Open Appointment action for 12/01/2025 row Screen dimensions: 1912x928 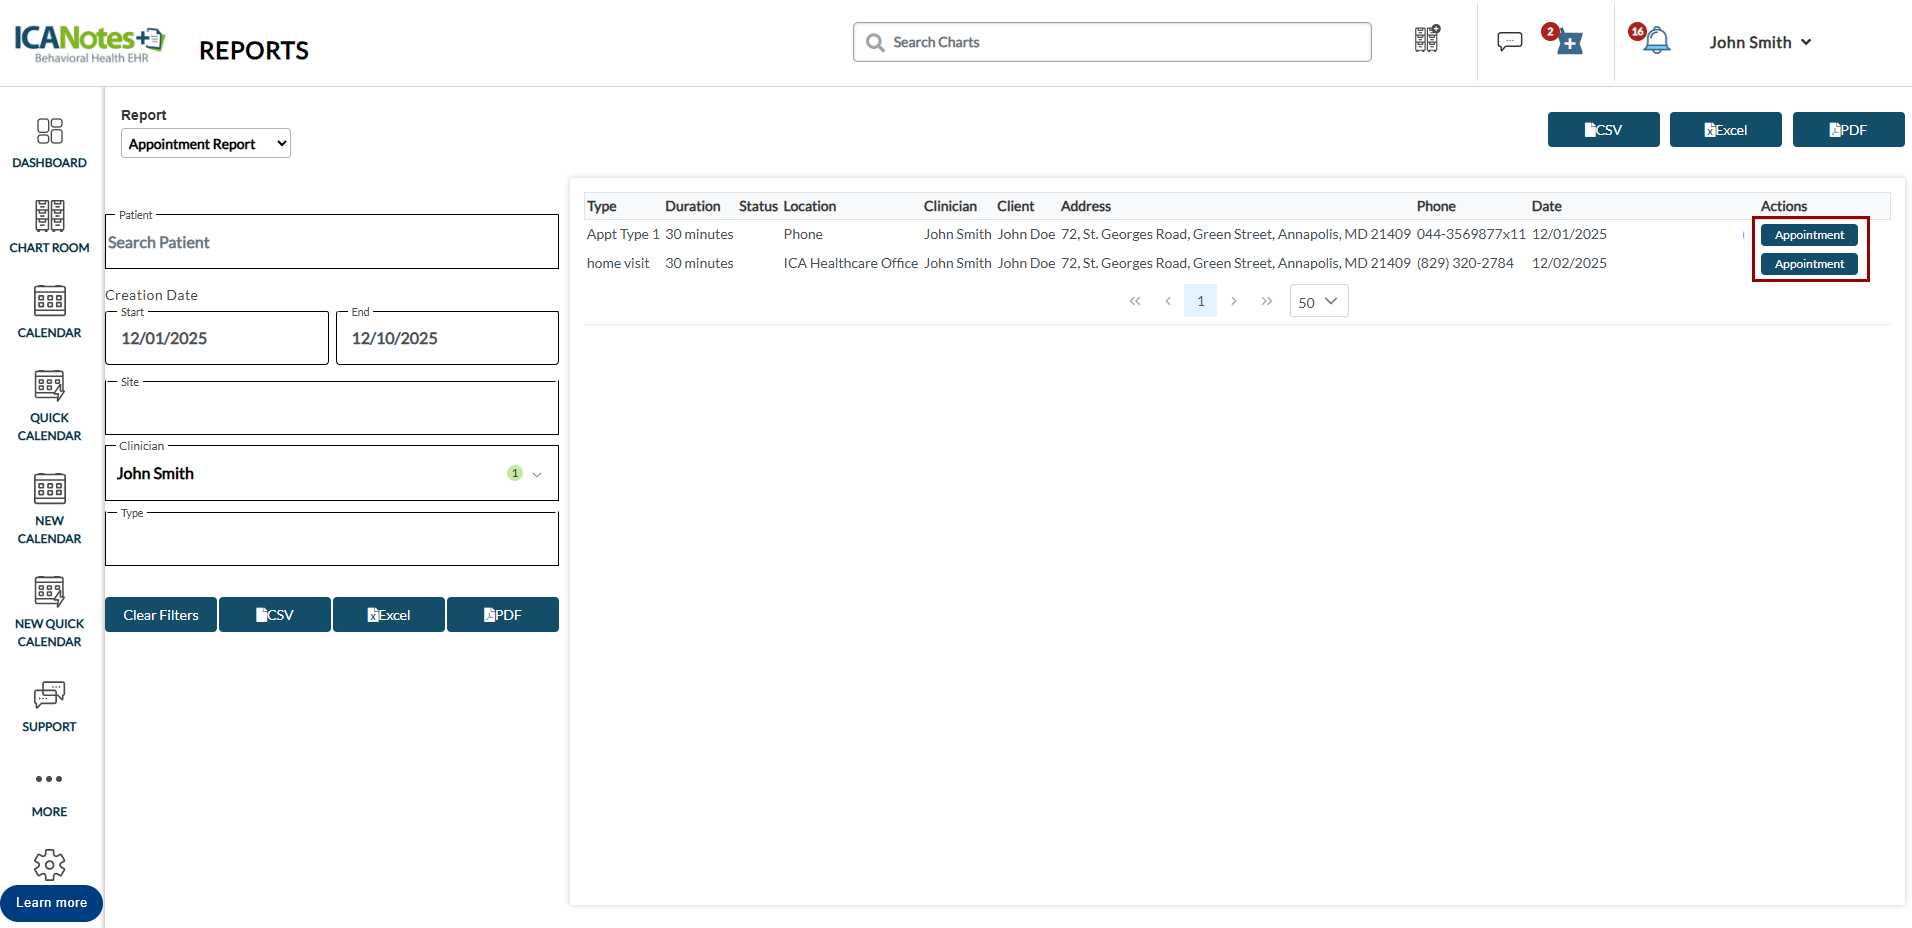(x=1809, y=235)
